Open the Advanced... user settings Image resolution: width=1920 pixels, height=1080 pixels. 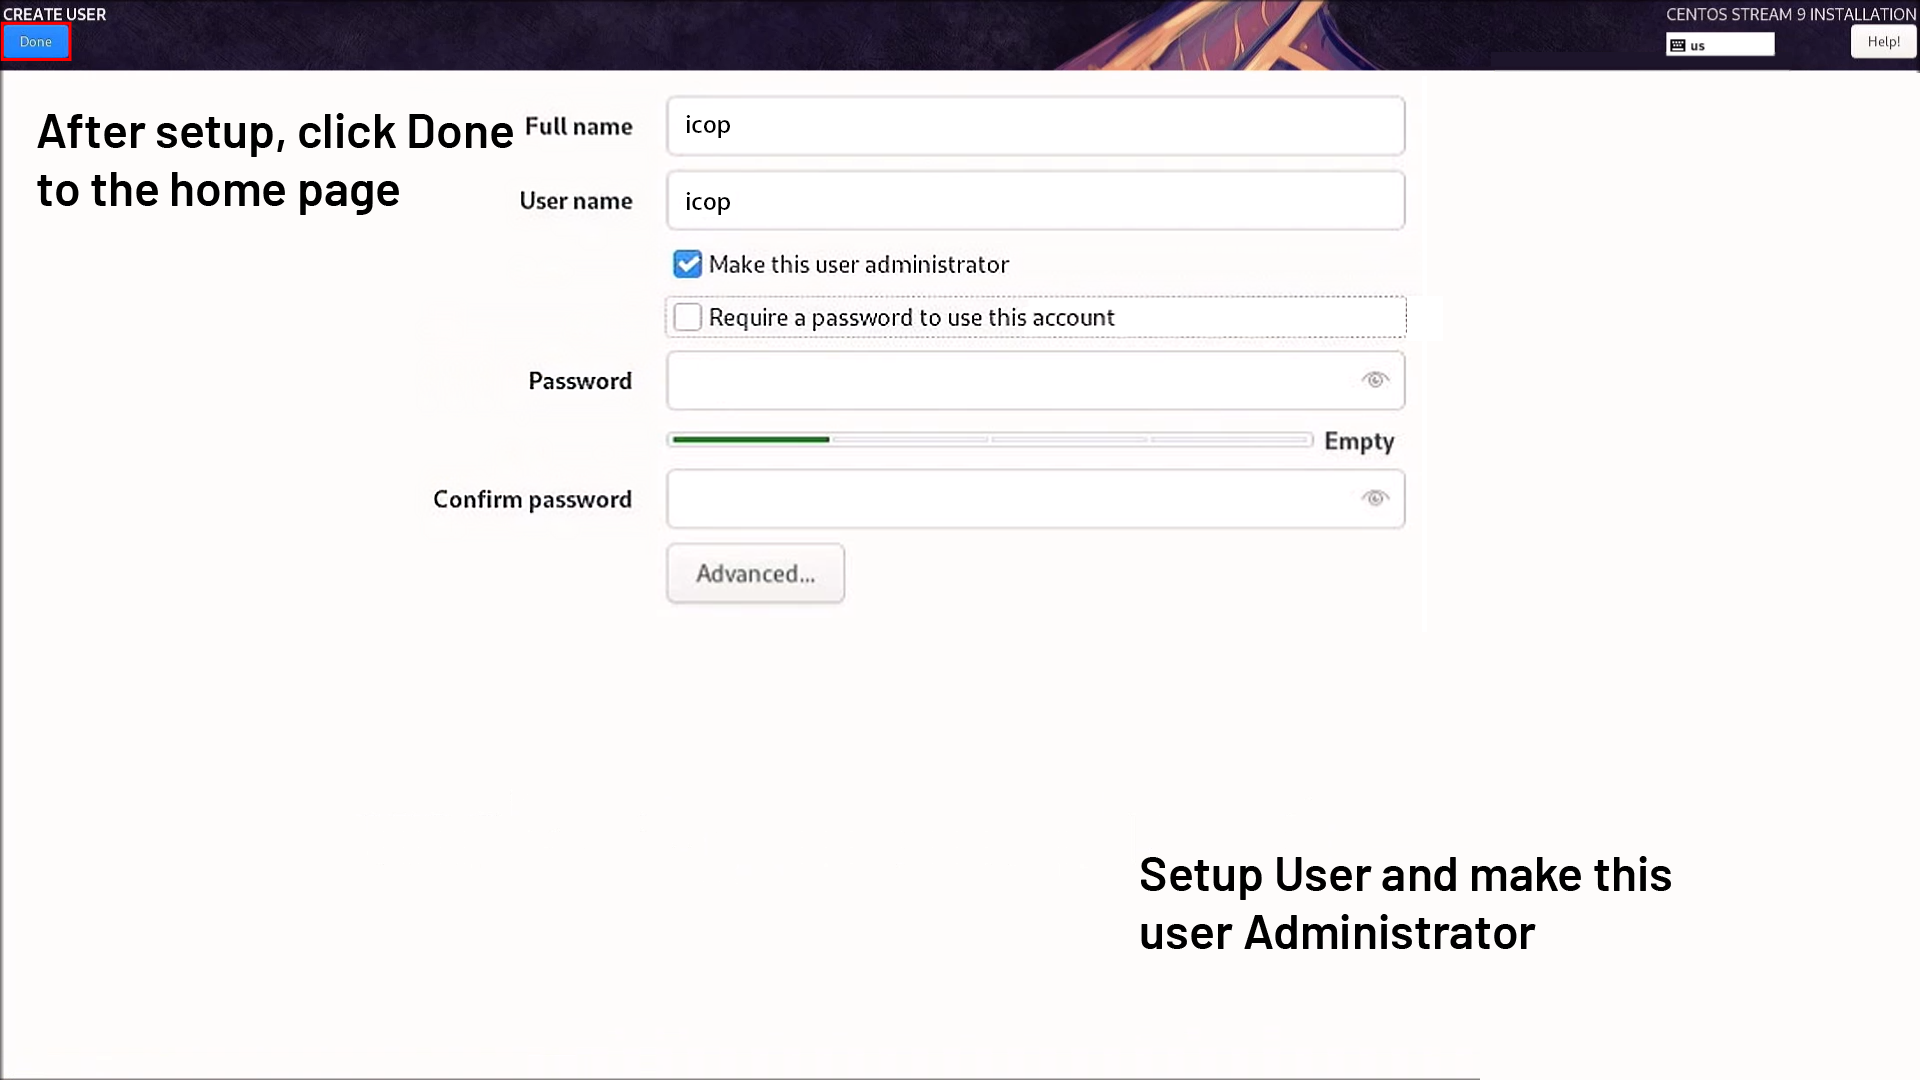tap(755, 574)
